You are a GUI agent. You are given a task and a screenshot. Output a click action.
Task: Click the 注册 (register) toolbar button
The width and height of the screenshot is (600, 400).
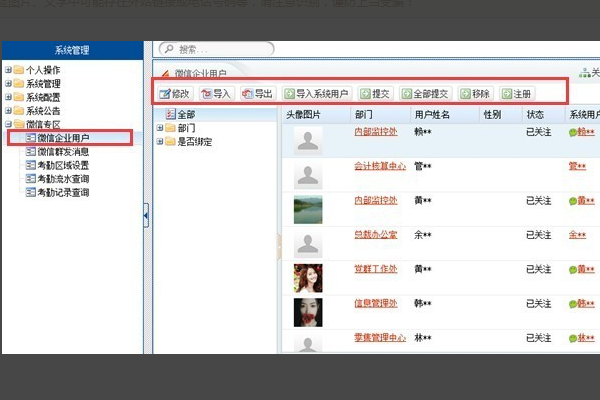click(x=517, y=94)
